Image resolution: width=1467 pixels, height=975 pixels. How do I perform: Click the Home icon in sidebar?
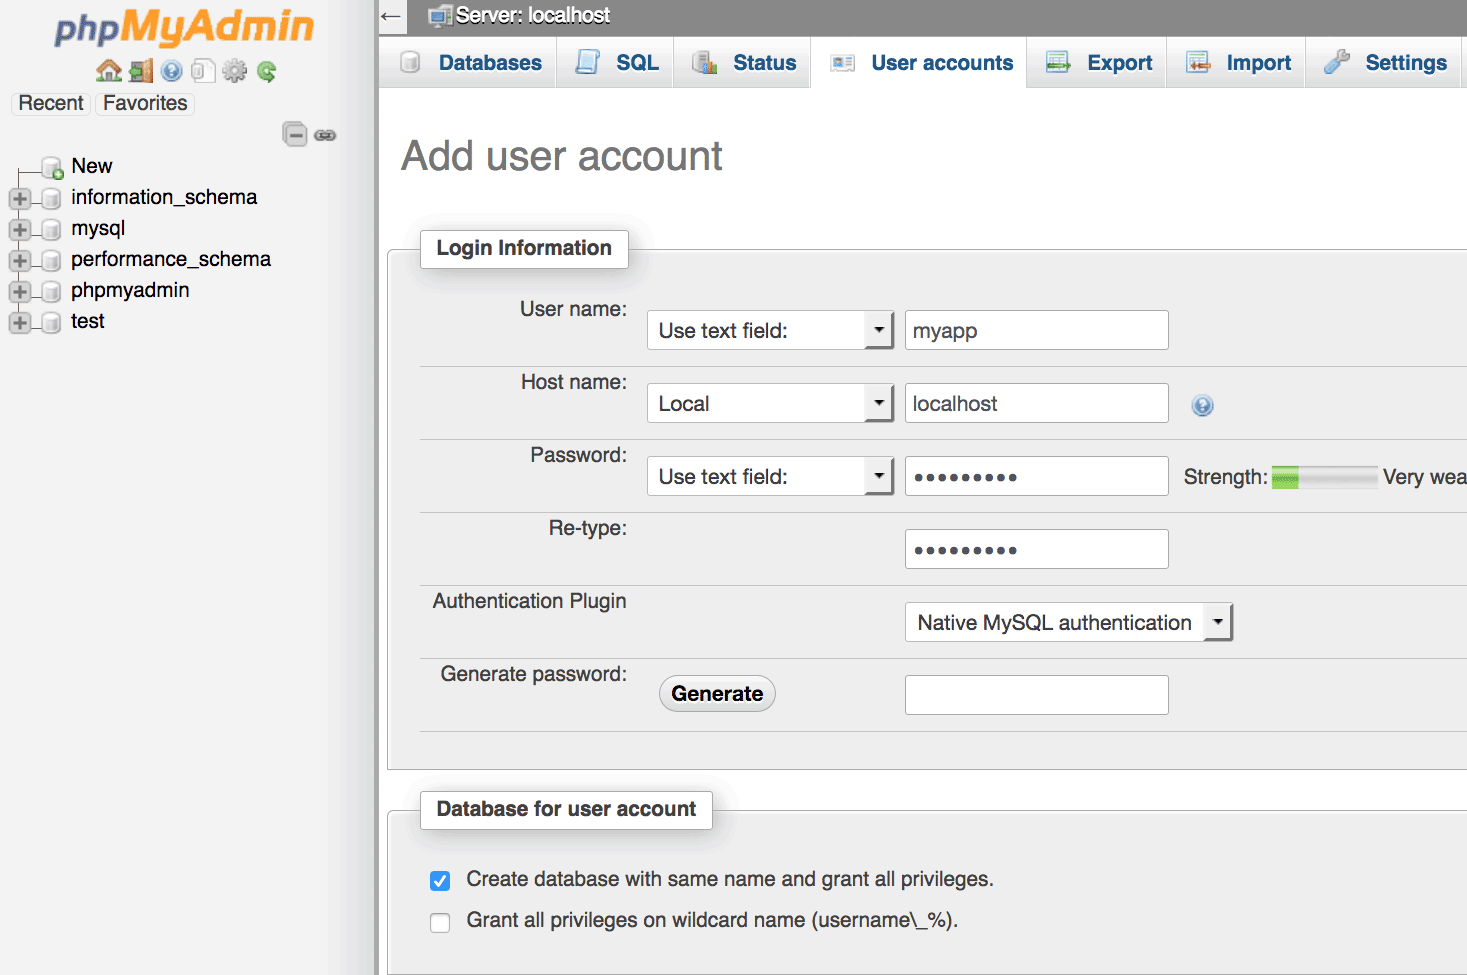click(108, 71)
